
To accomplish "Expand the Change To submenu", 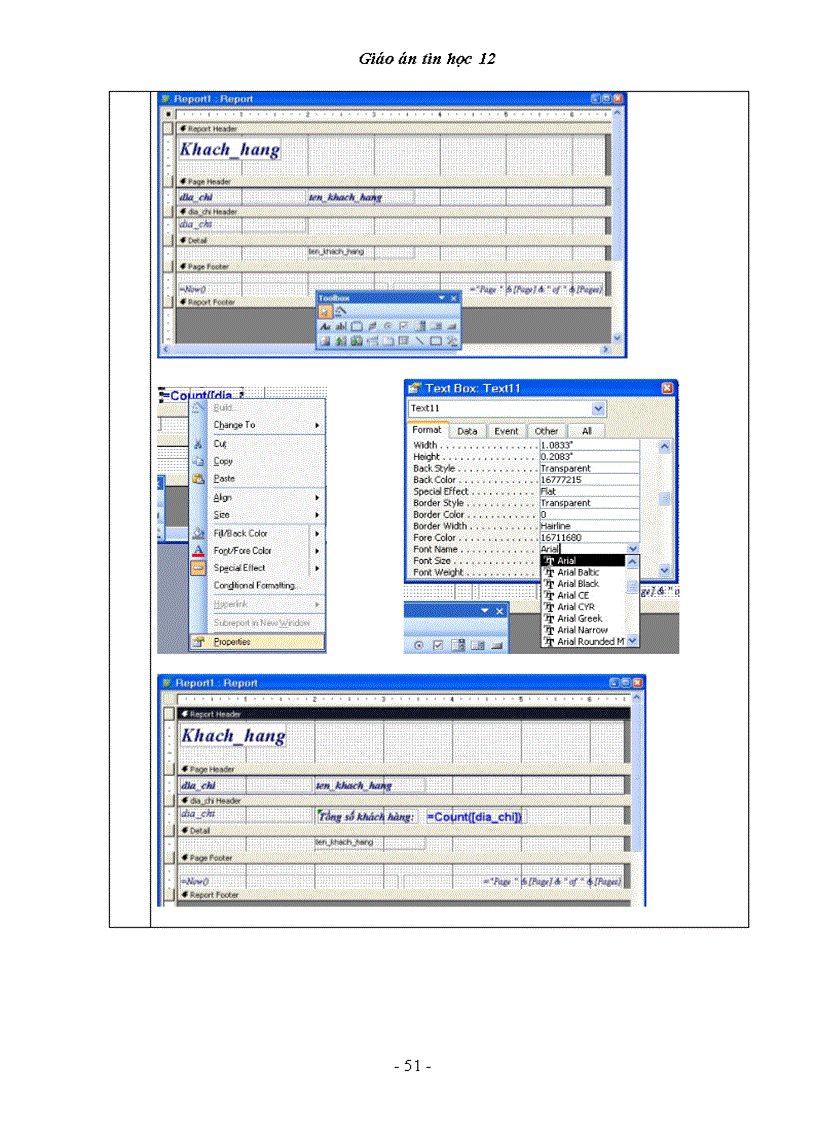I will pyautogui.click(x=318, y=425).
